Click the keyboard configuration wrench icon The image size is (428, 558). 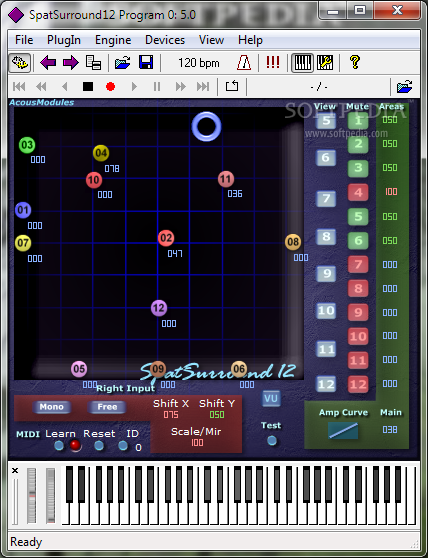[324, 63]
